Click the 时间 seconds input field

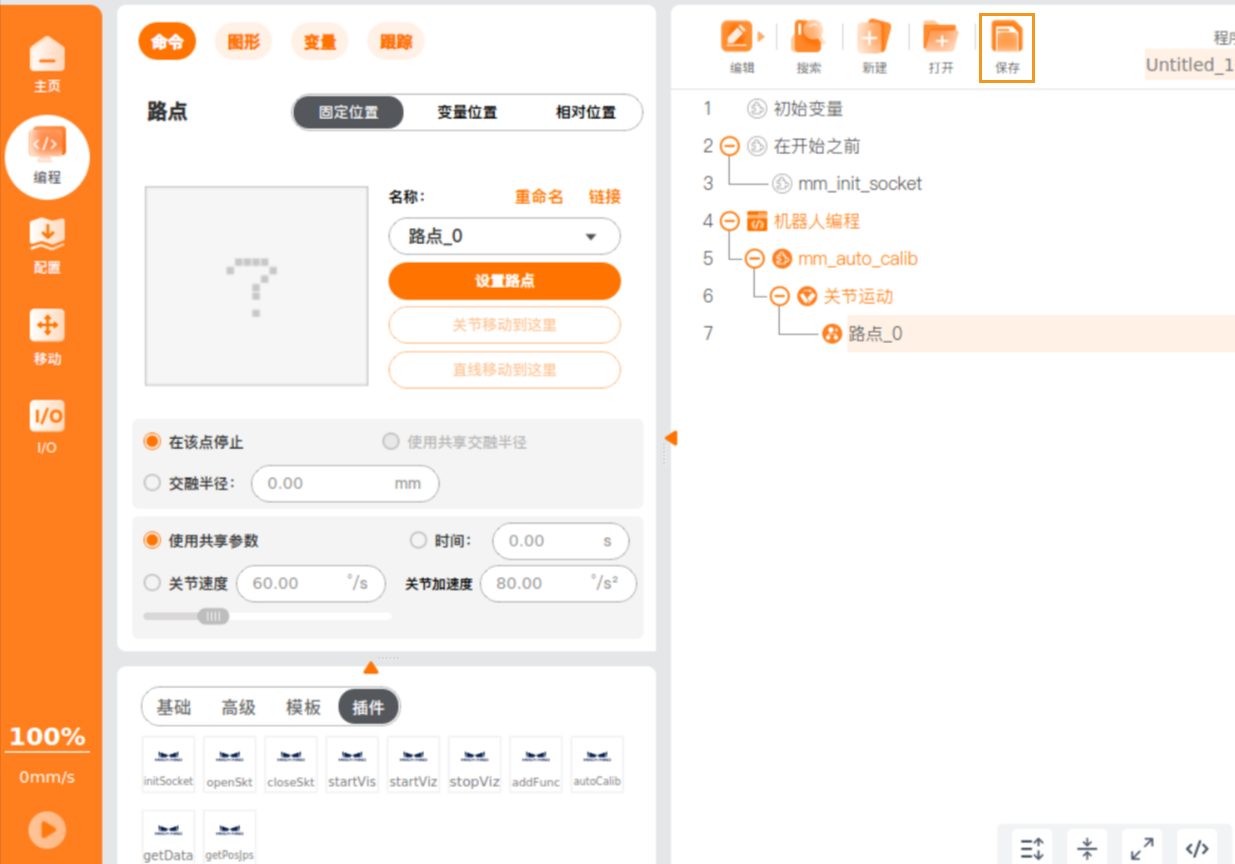pyautogui.click(x=561, y=541)
